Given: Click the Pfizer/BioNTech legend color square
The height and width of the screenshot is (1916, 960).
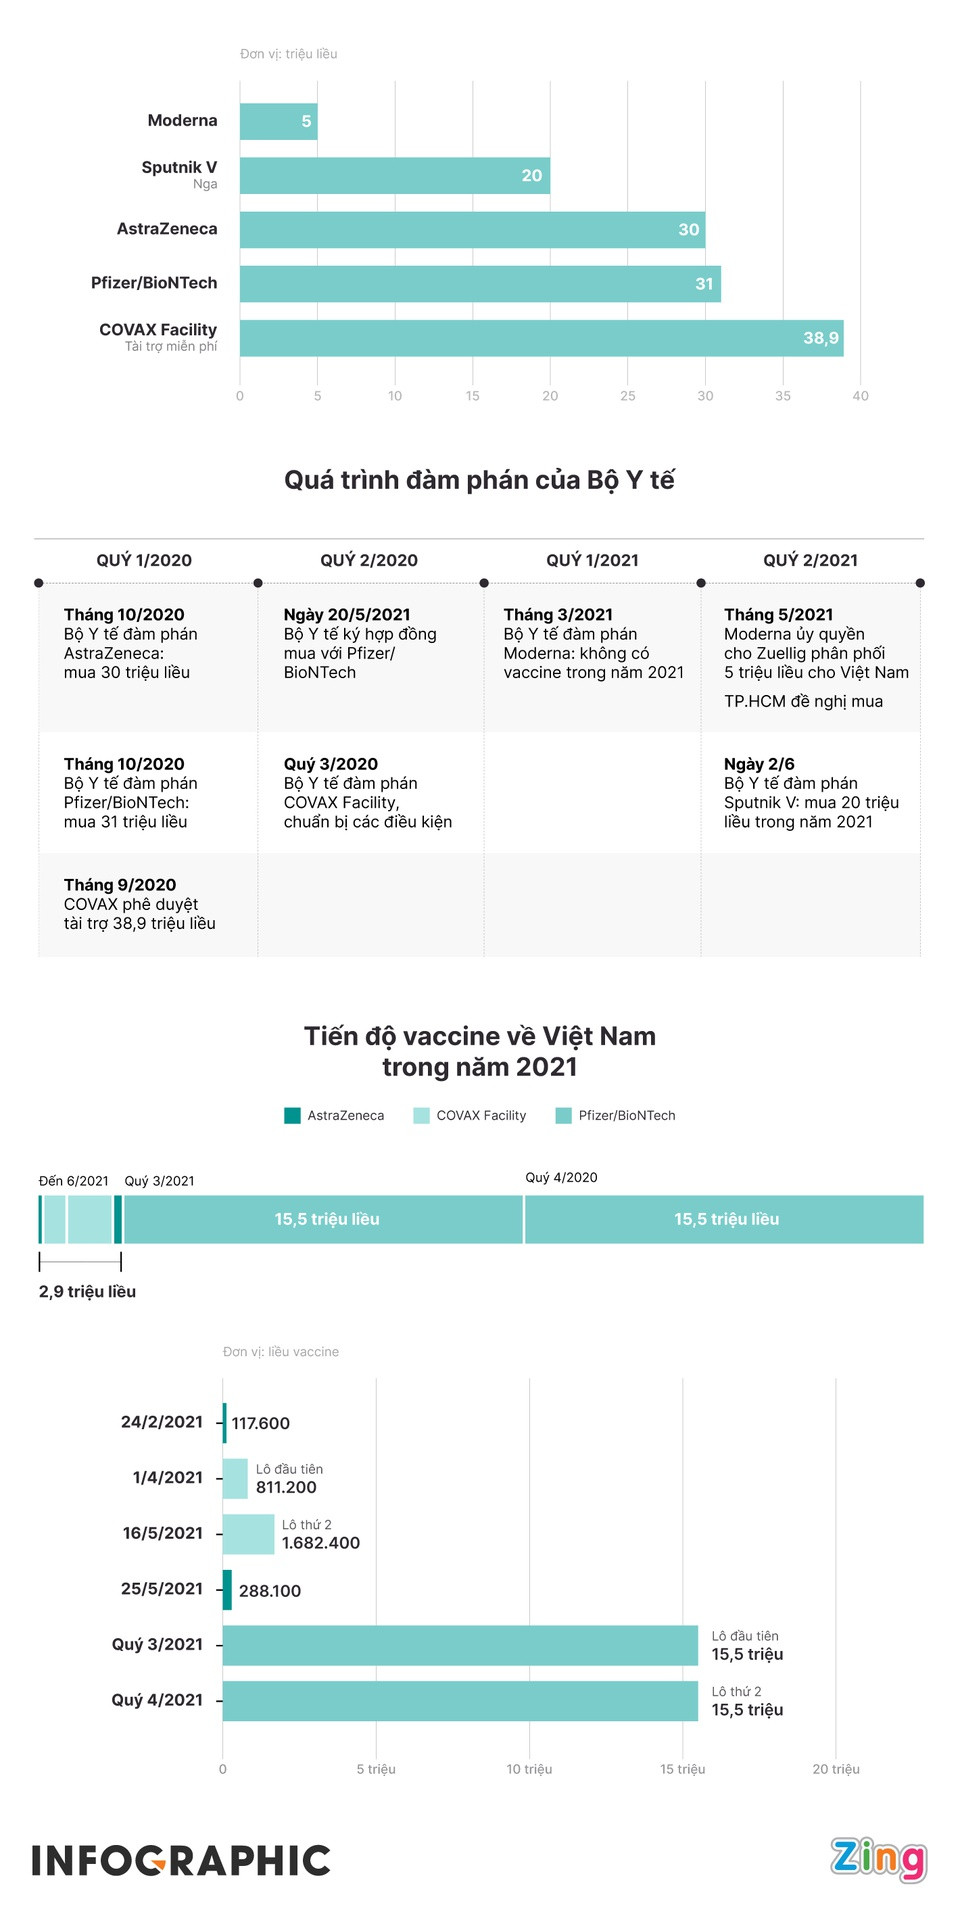Looking at the screenshot, I should point(563,1115).
